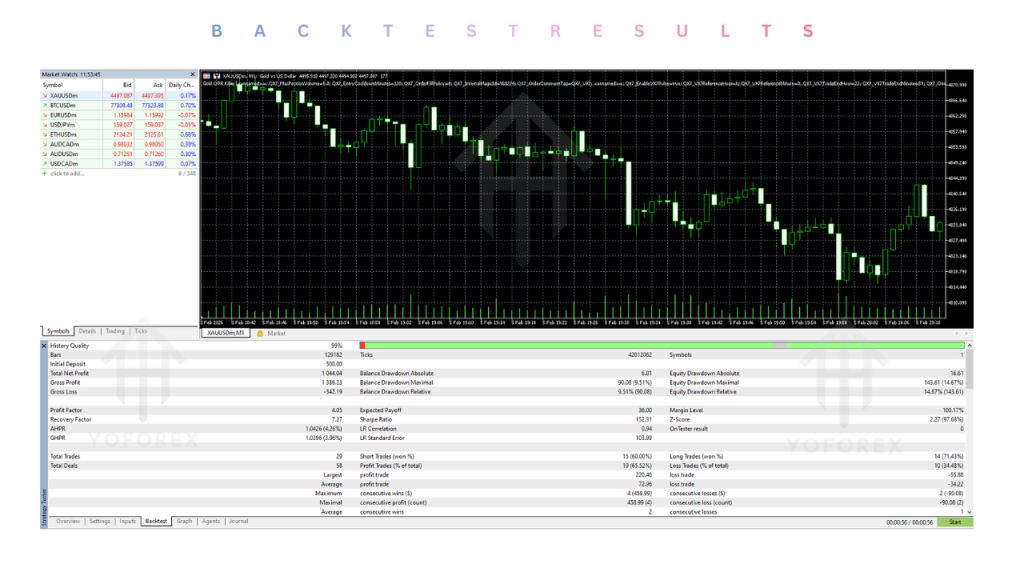The height and width of the screenshot is (576, 1024).
Task: Open the Details tab in Market Watch
Action: click(88, 331)
